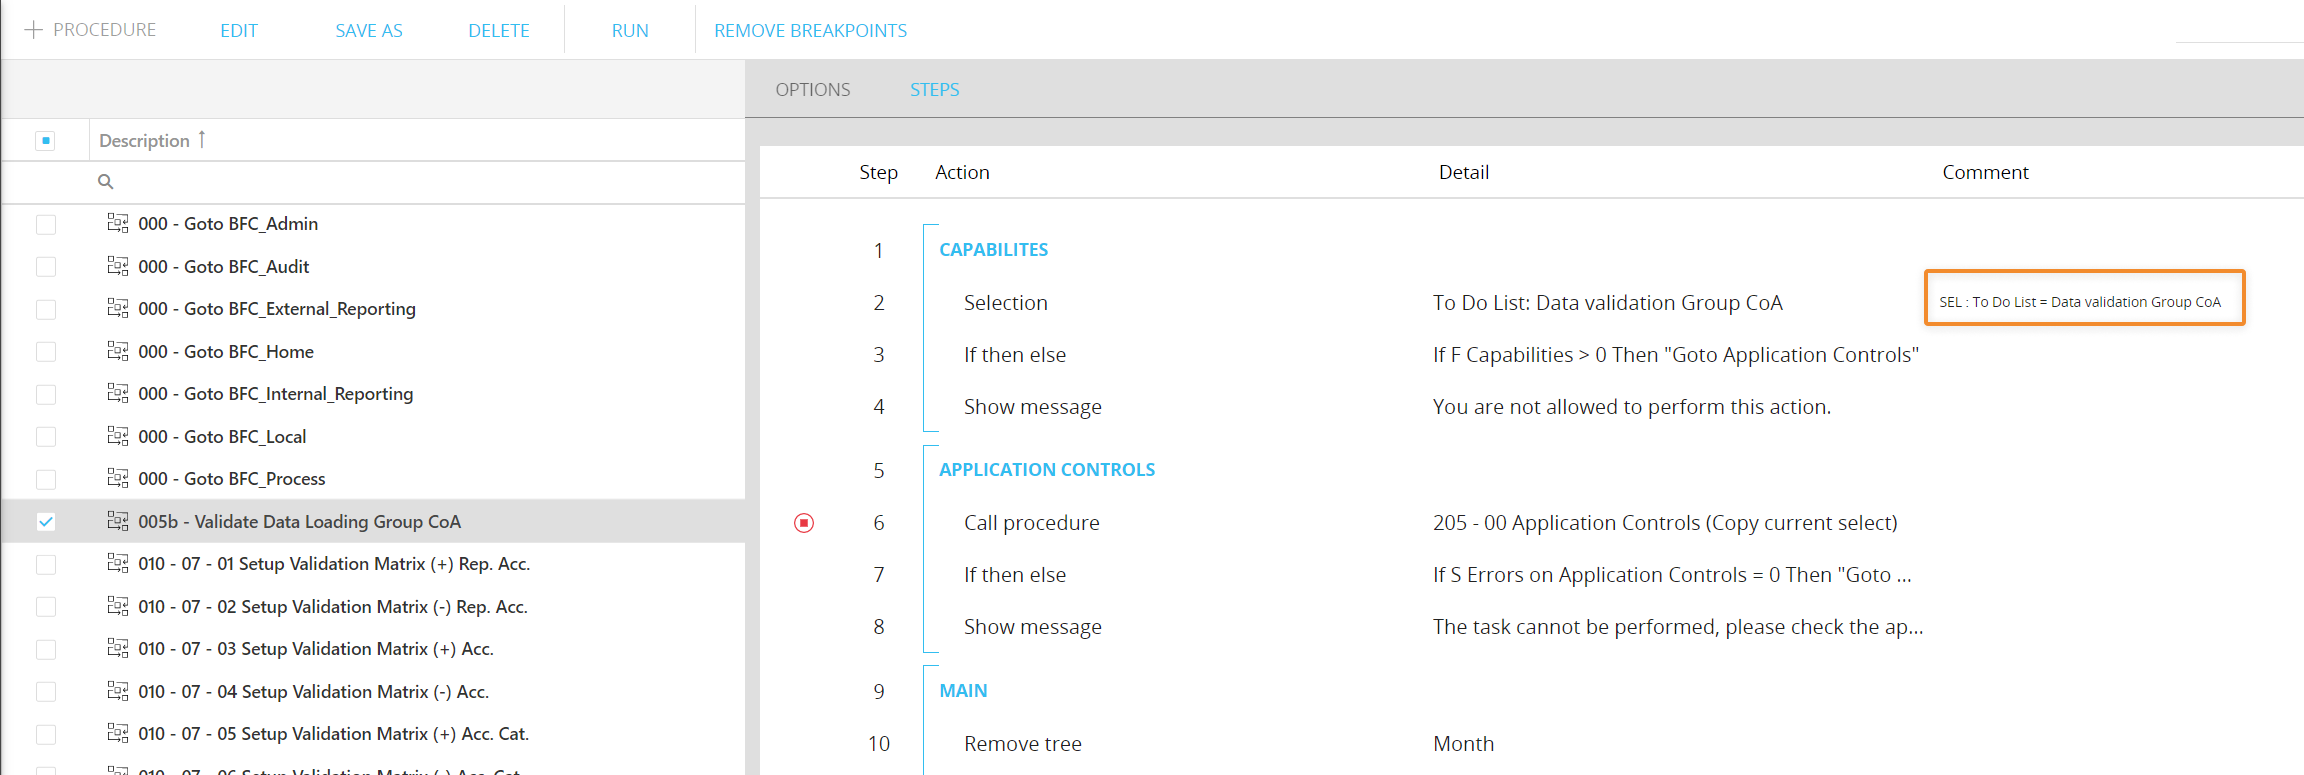
Task: Click the sort arrow next to Description header
Action: (x=202, y=139)
